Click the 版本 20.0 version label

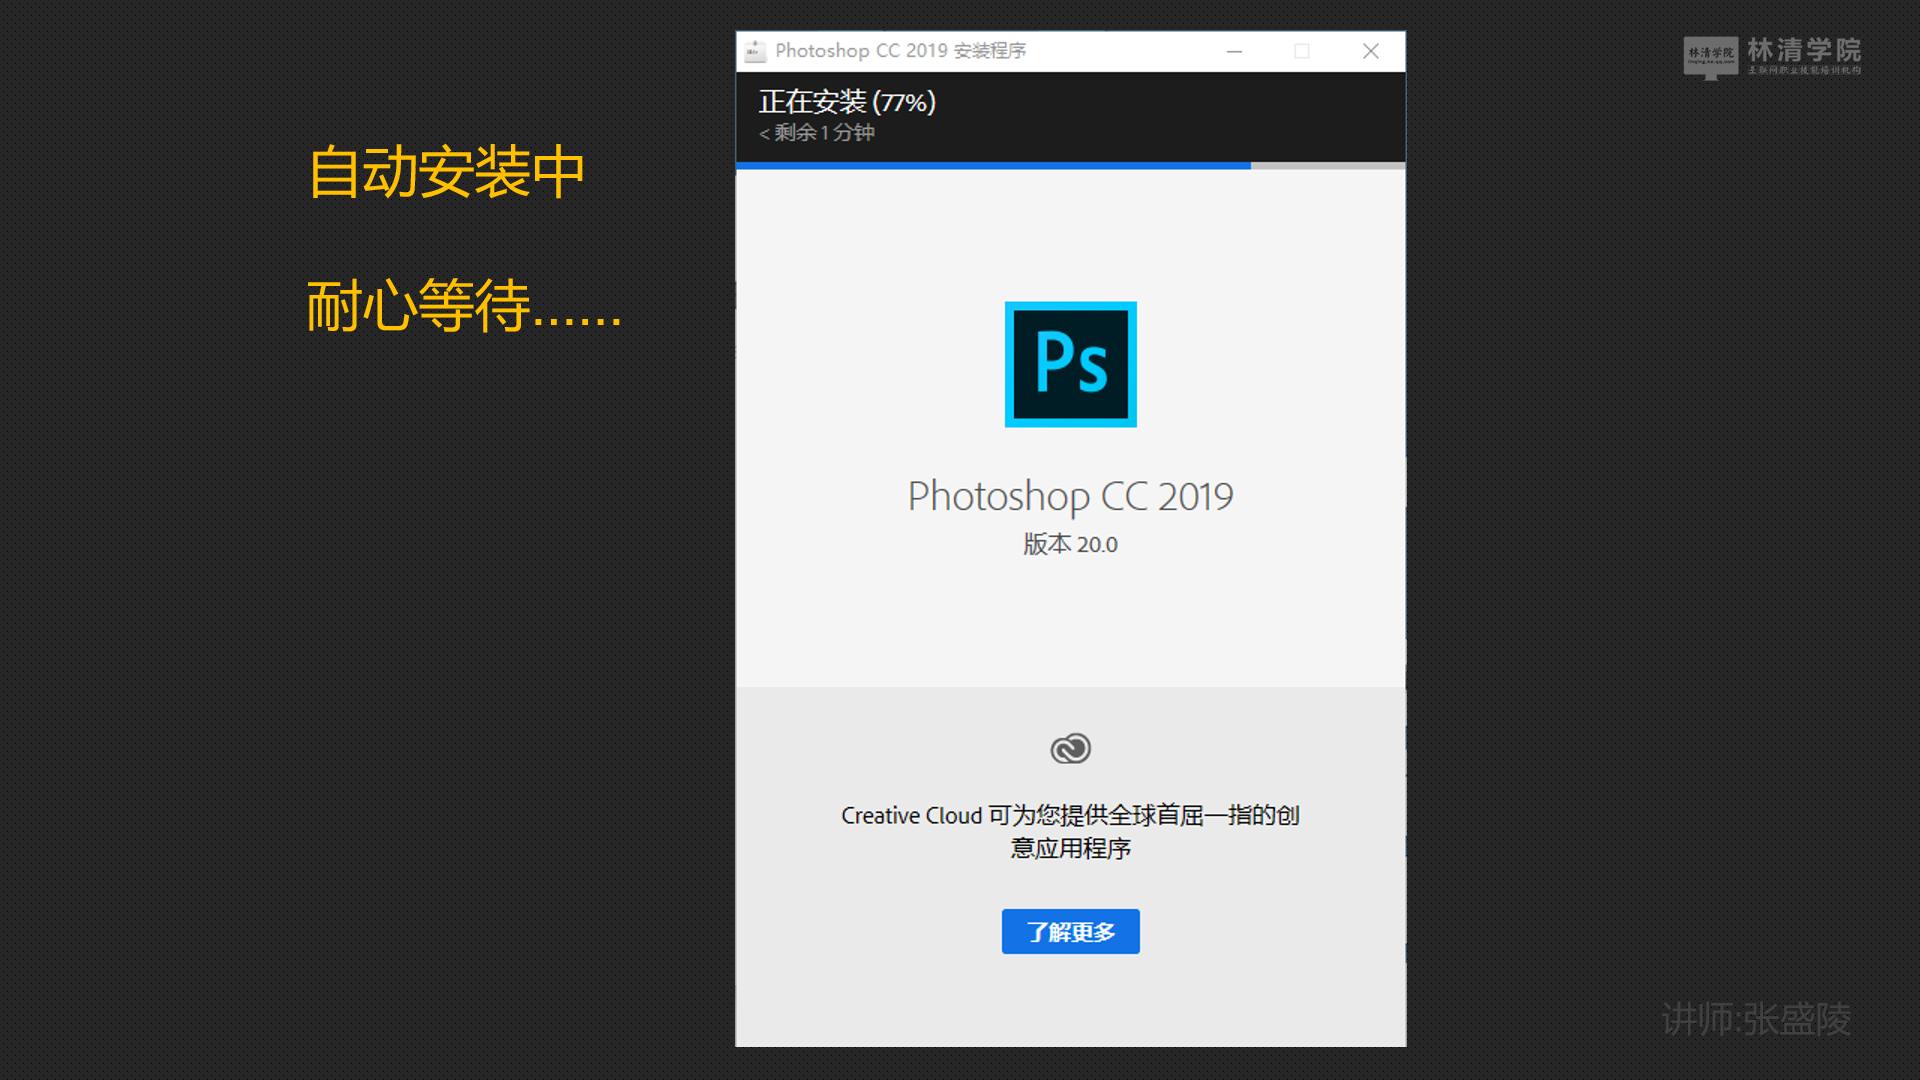click(x=1070, y=544)
